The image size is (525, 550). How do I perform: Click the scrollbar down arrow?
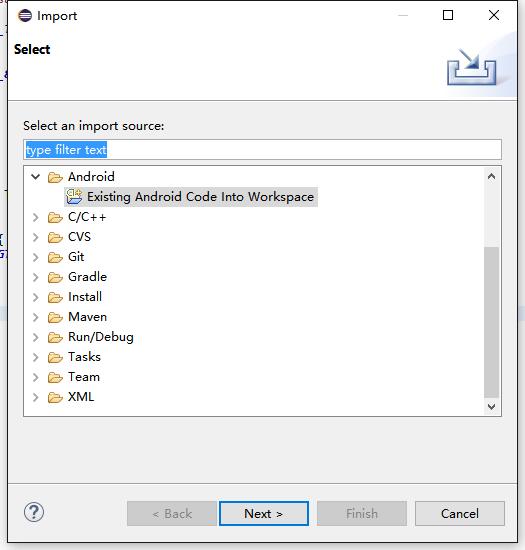491,407
